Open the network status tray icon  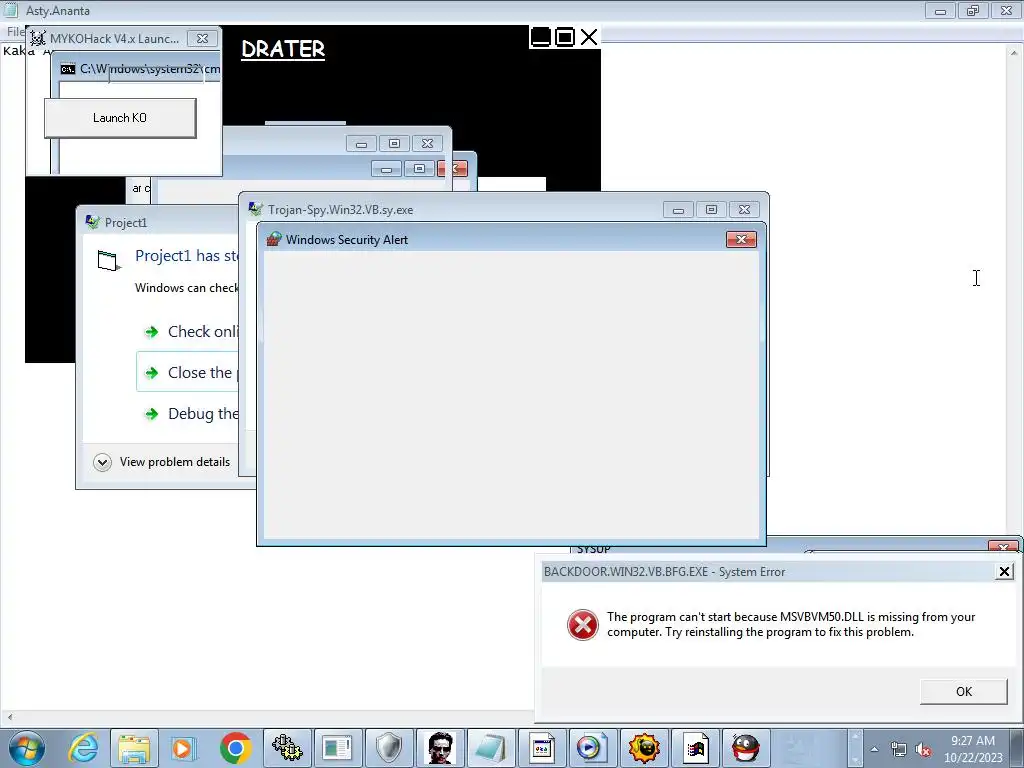pyautogui.click(x=899, y=750)
